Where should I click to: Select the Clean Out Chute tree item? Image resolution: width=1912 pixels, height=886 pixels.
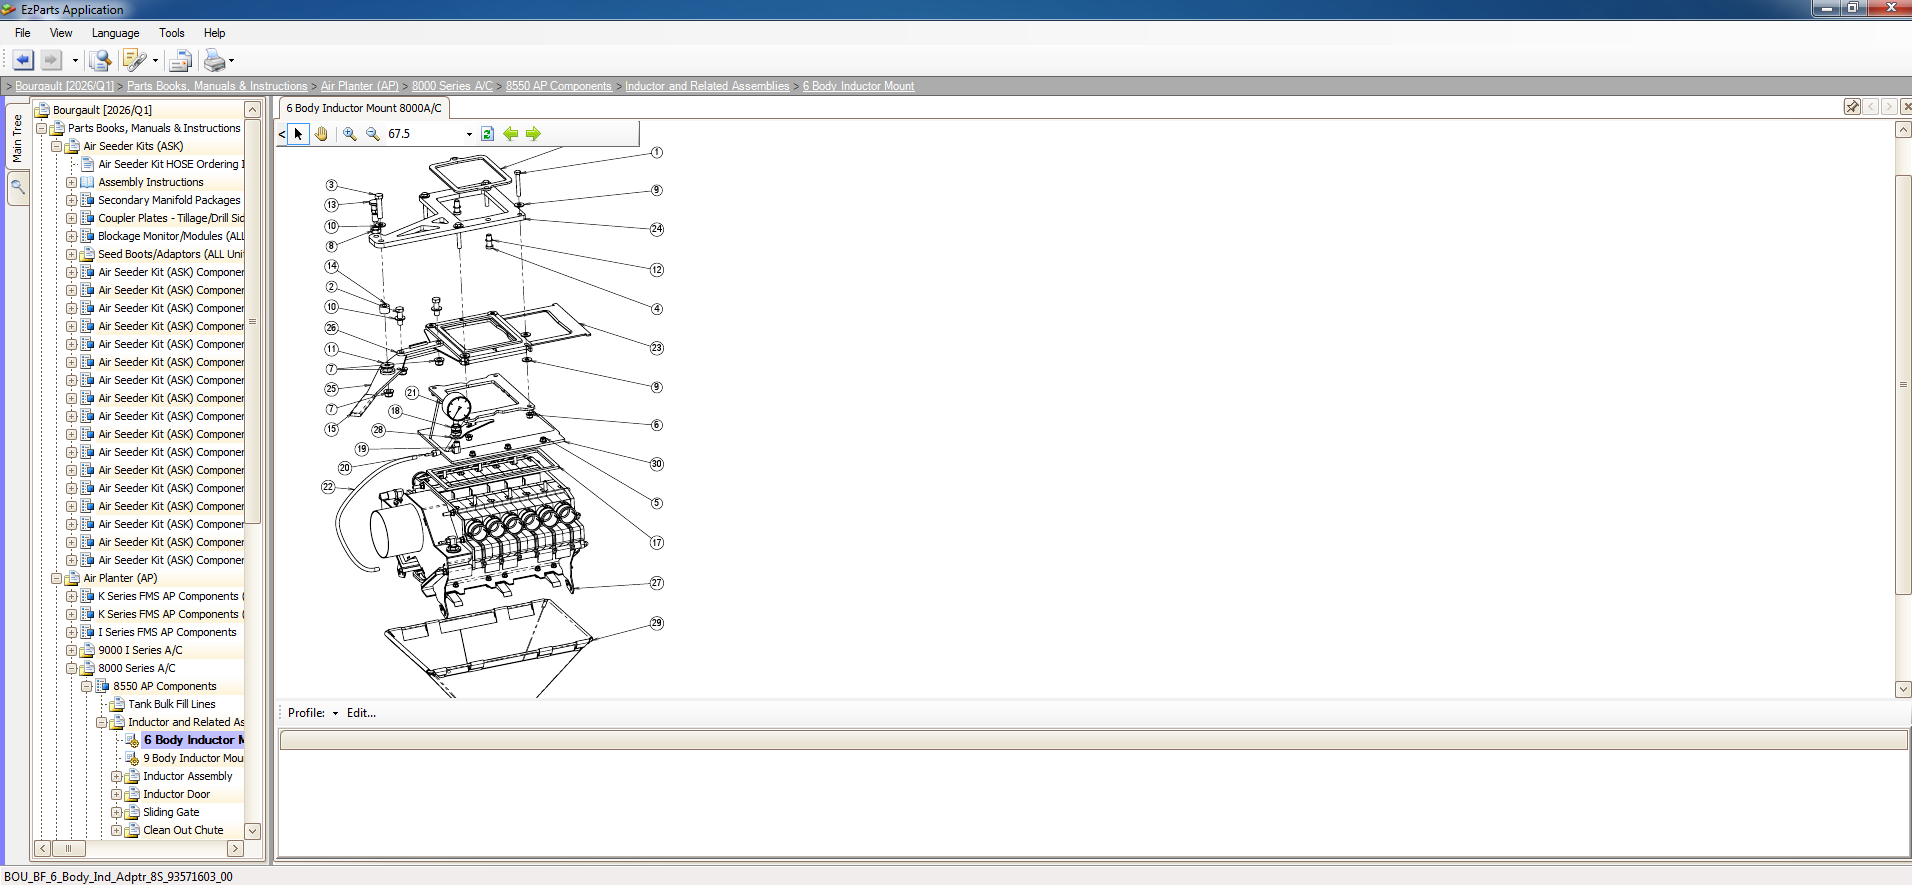click(x=183, y=830)
